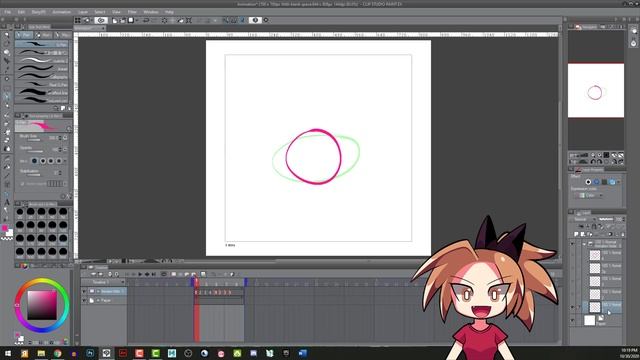
Task: Click the delete sub tool trash icon
Action: click(69, 108)
